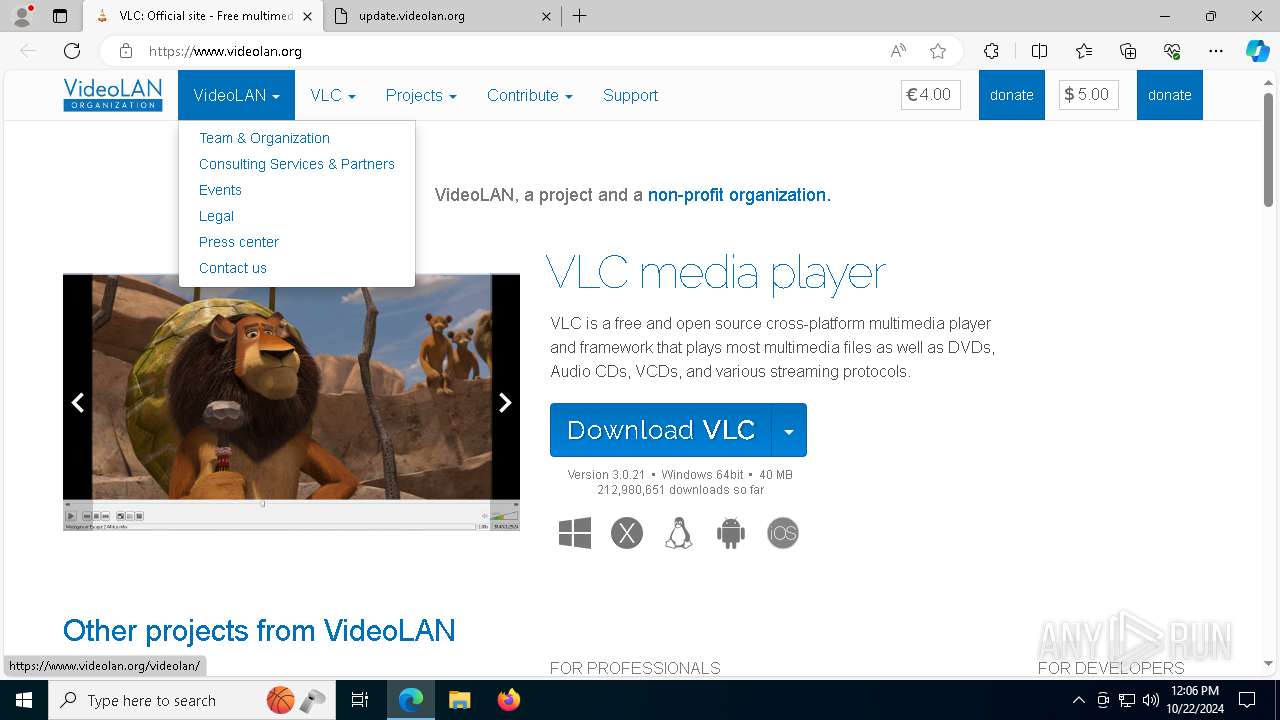Click the Download VLC button
This screenshot has height=720, width=1280.
tap(661, 430)
